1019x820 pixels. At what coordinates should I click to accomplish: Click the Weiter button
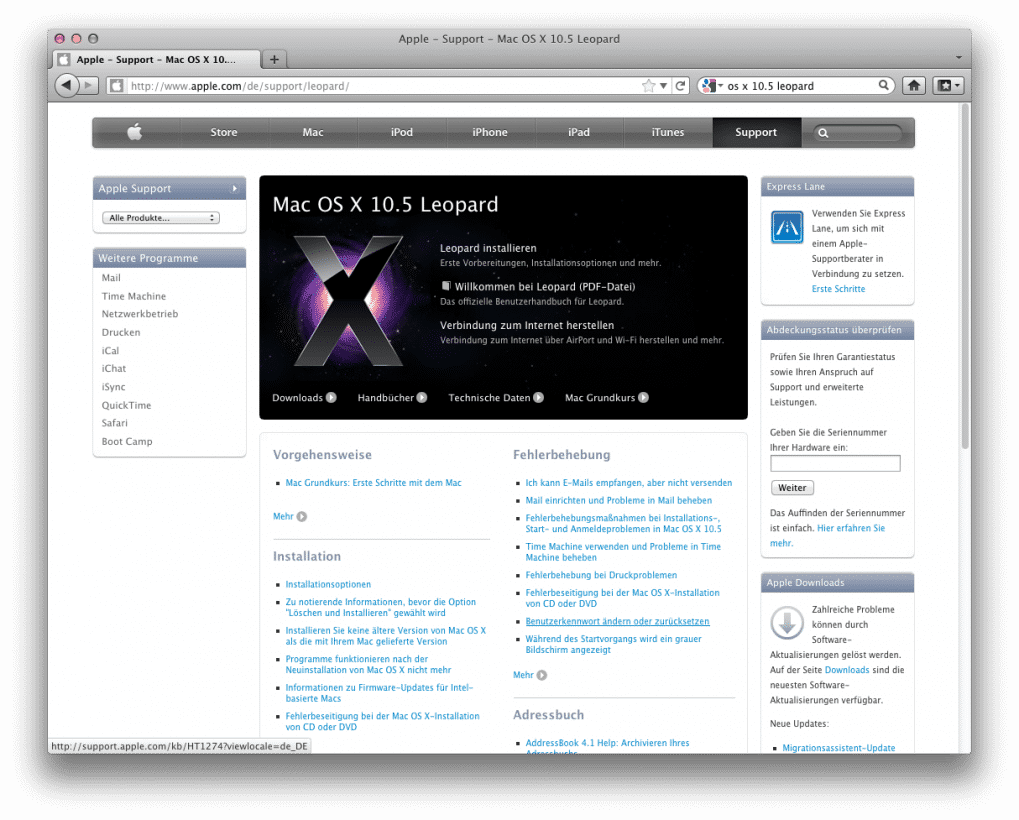coord(792,487)
